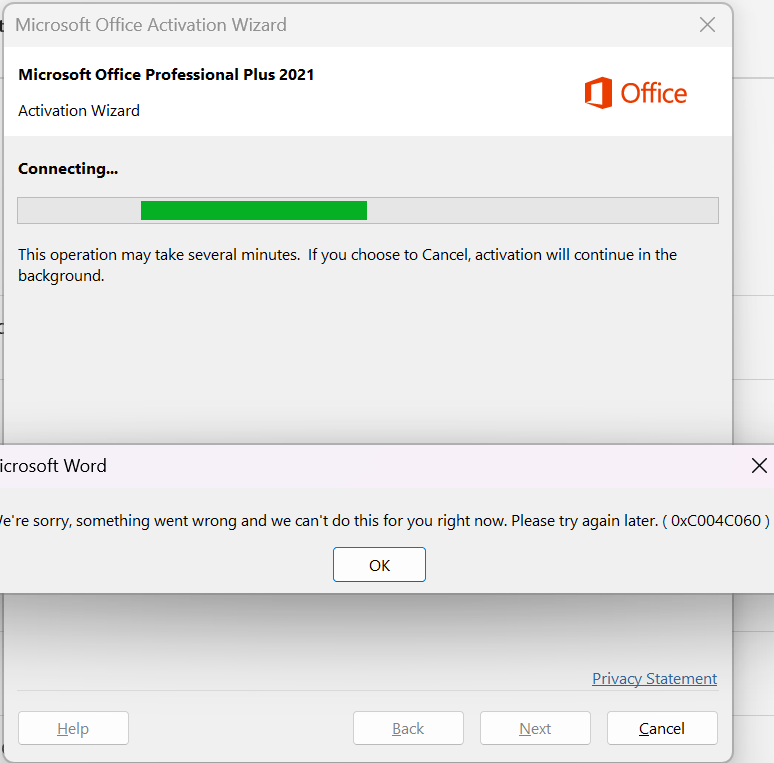Click the 'Connecting...' status text
Screen dimensions: 774x763
point(68,169)
